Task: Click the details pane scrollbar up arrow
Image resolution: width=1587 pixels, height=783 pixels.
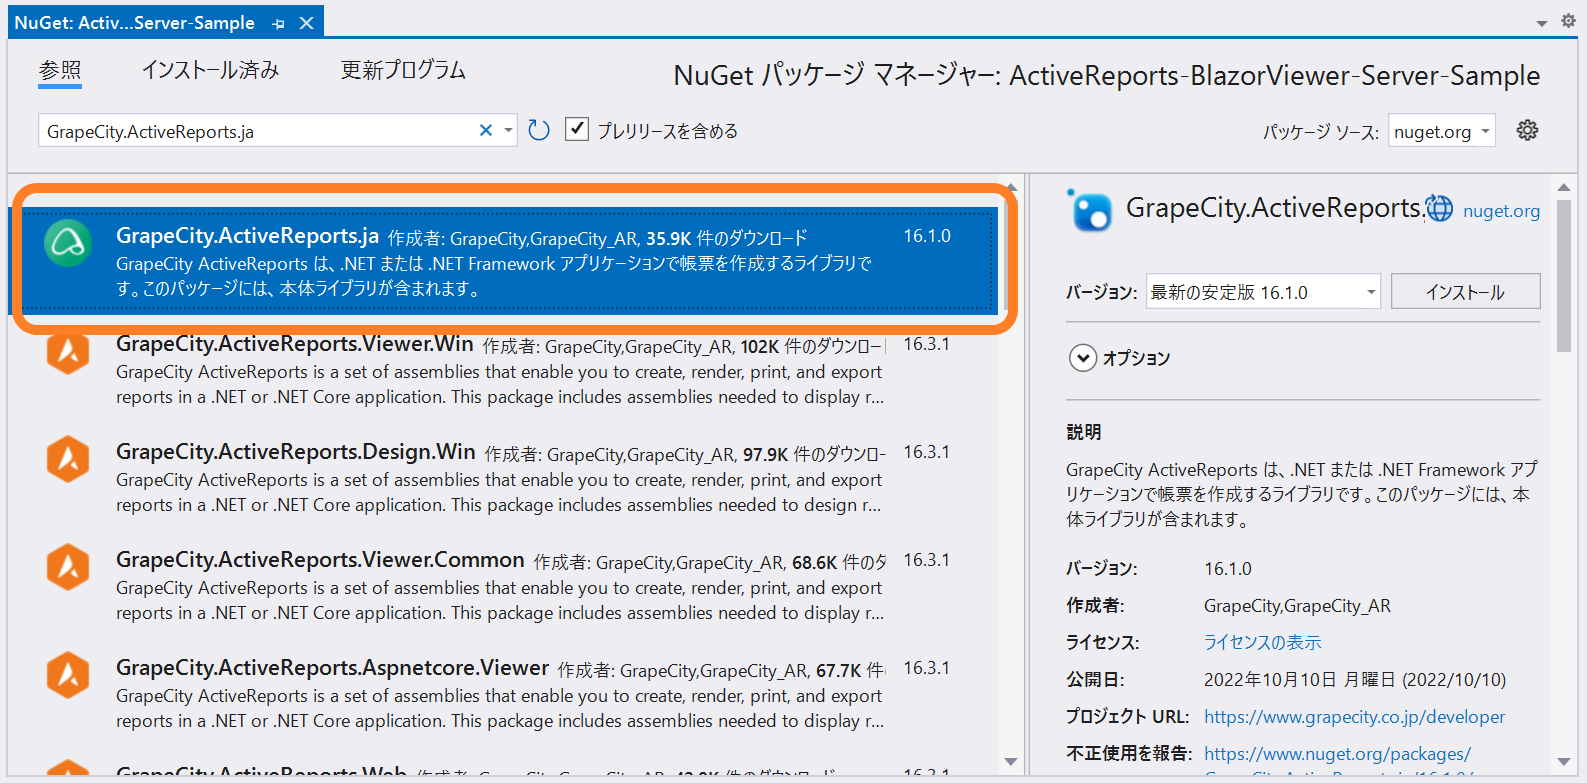Action: pyautogui.click(x=1564, y=188)
